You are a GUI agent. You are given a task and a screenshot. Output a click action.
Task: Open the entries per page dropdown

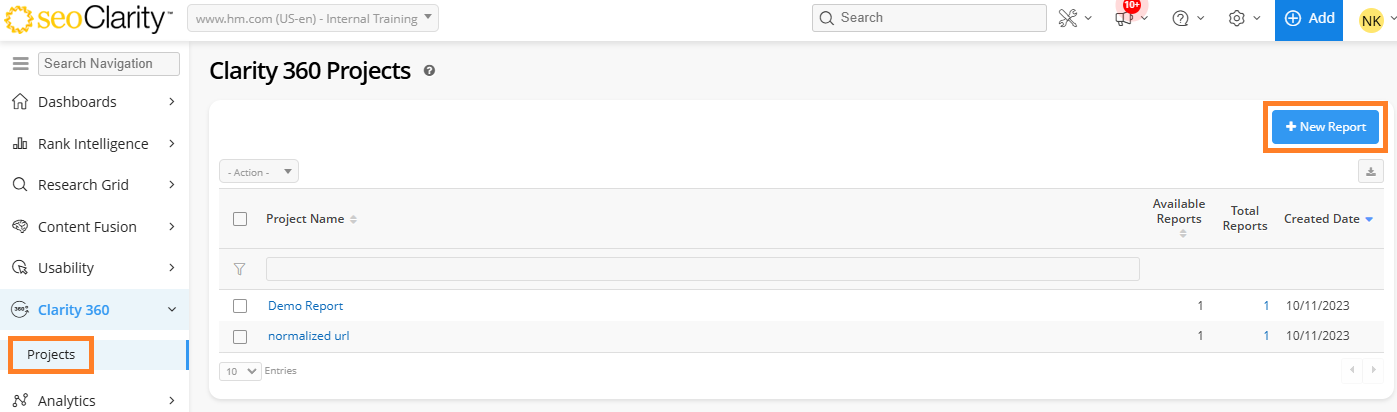[240, 370]
